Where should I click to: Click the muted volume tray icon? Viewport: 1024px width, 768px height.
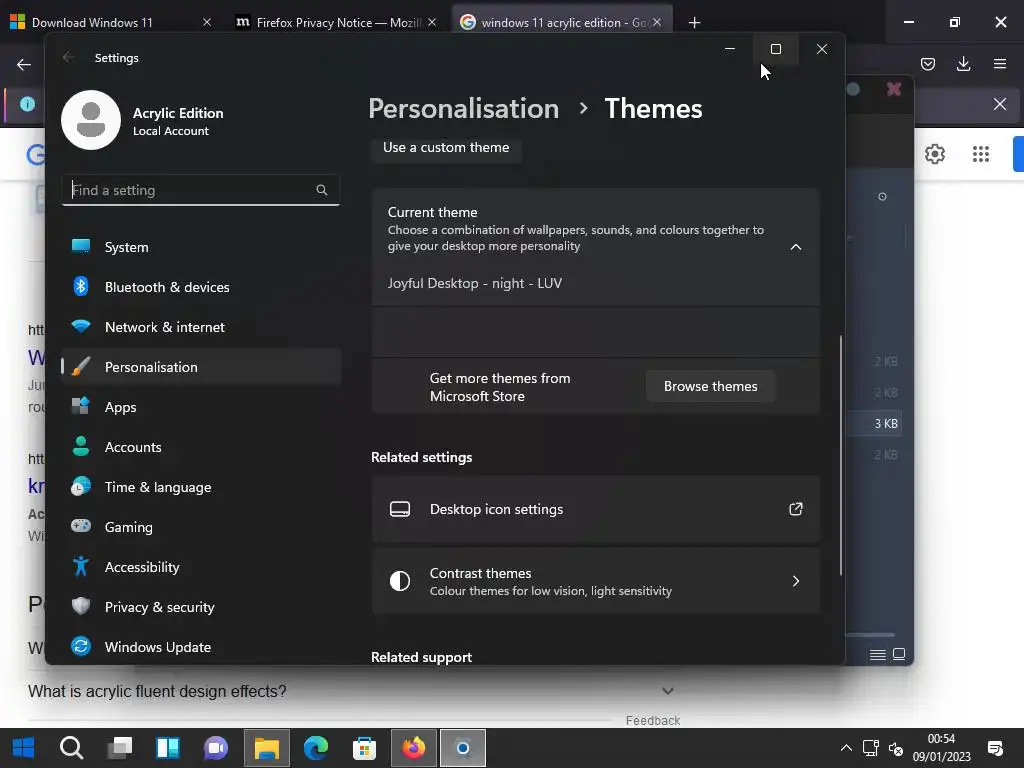(x=896, y=748)
